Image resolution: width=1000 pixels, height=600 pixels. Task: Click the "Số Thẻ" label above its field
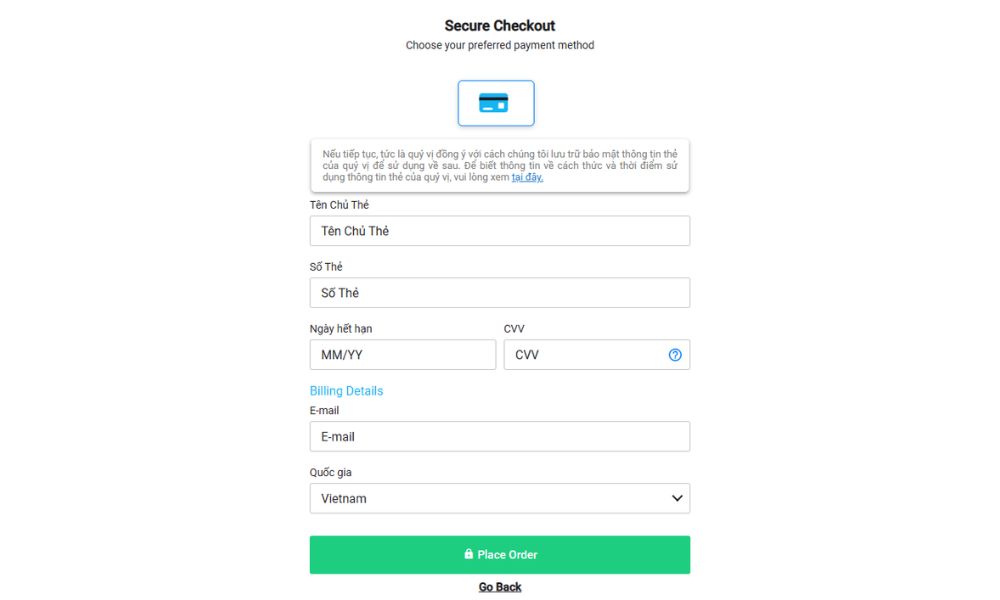(326, 267)
